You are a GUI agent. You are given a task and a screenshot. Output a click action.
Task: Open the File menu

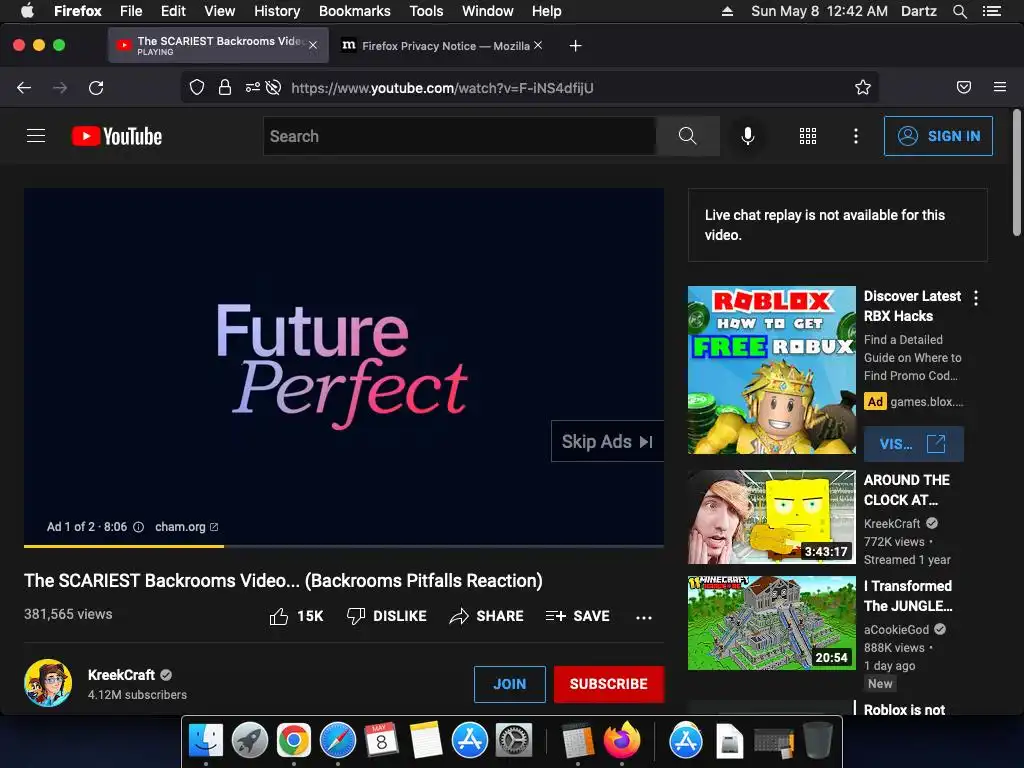coord(131,11)
